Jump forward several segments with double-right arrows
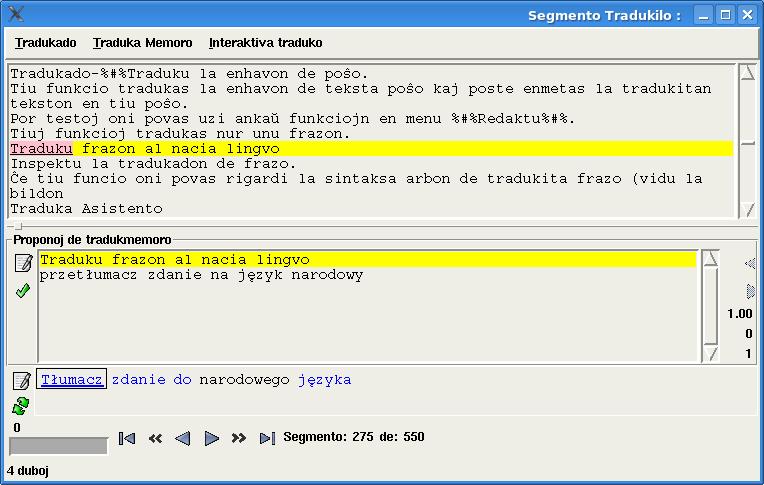The width and height of the screenshot is (764, 485). [239, 438]
